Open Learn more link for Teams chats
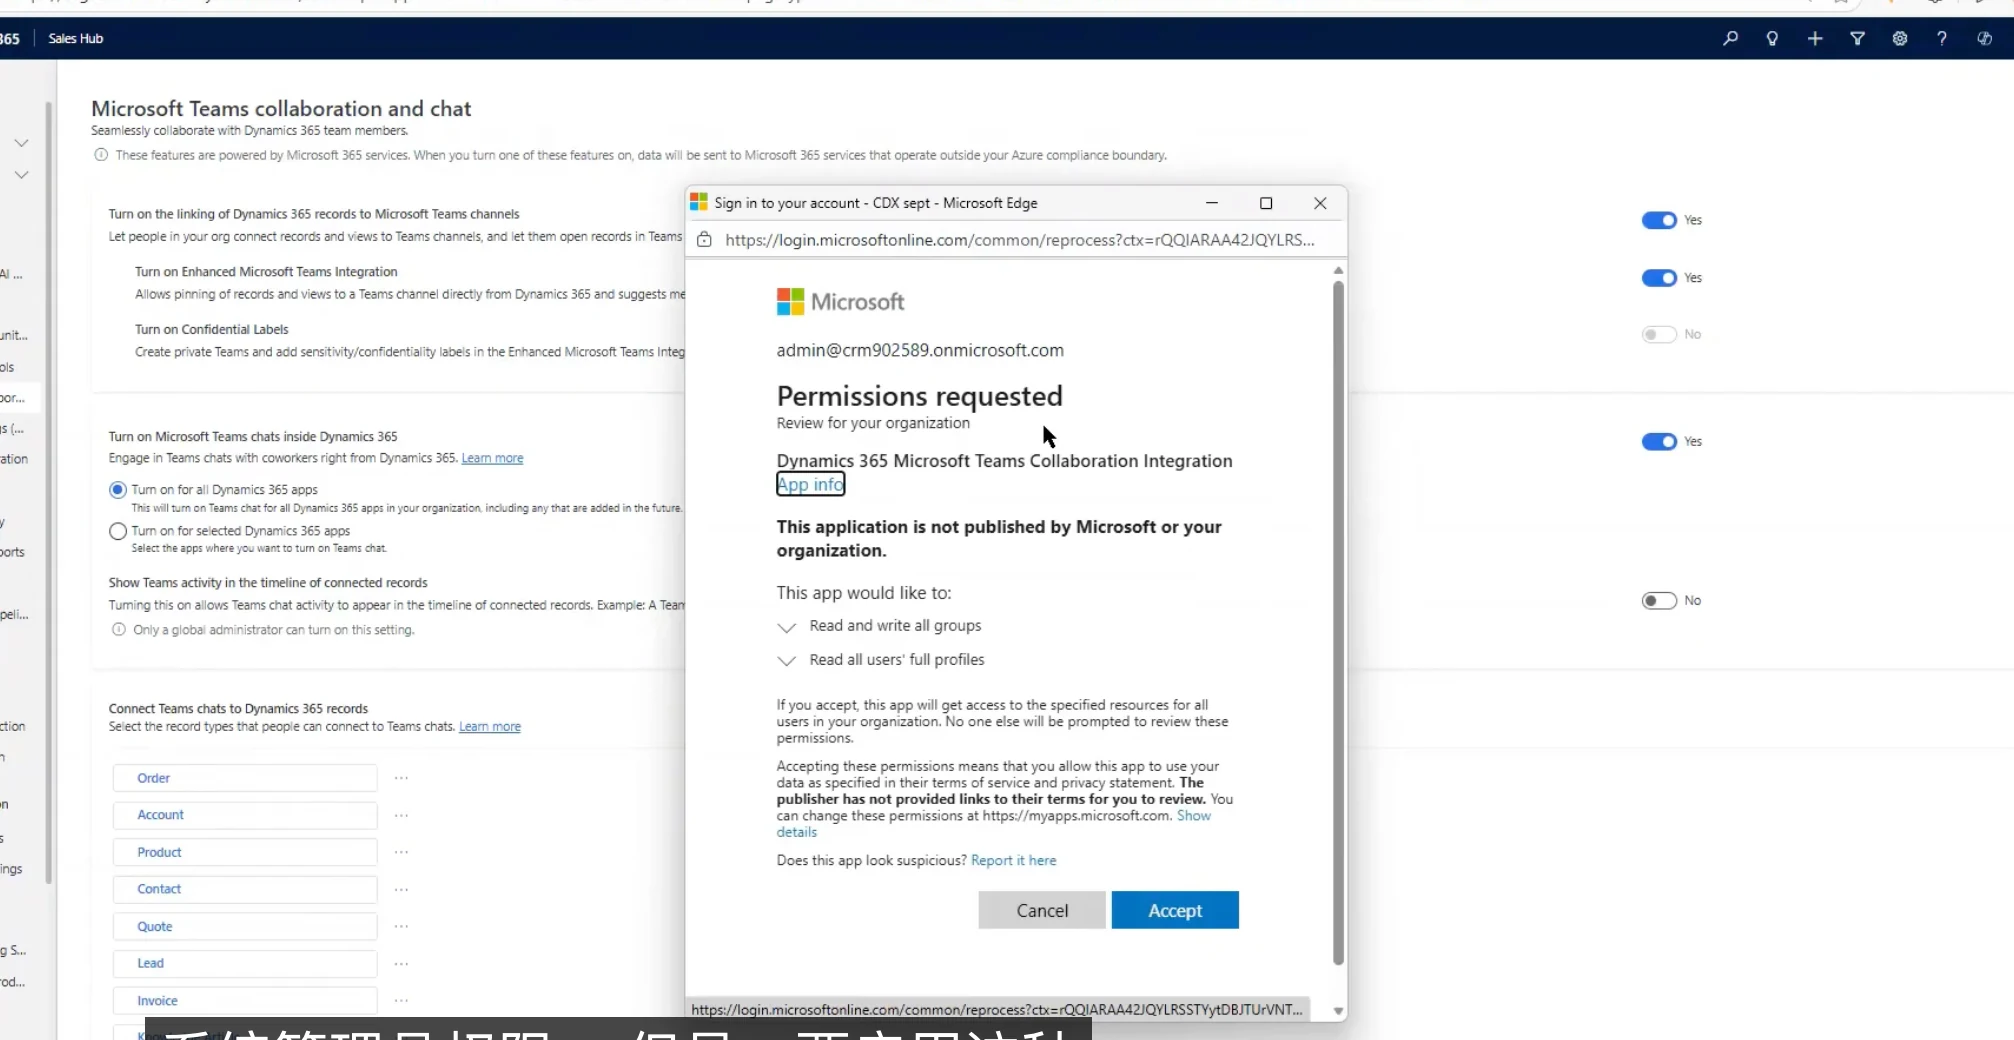The width and height of the screenshot is (2014, 1040). [492, 458]
